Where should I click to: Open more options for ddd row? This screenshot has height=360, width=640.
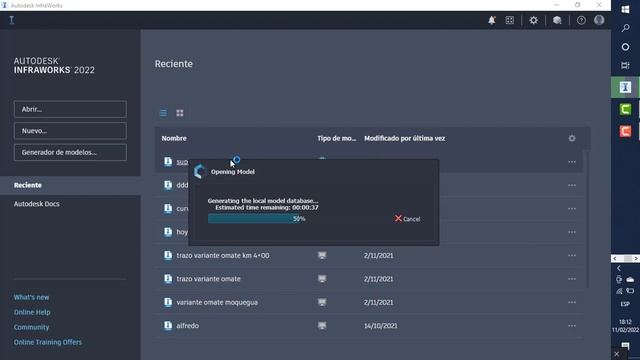pos(572,185)
